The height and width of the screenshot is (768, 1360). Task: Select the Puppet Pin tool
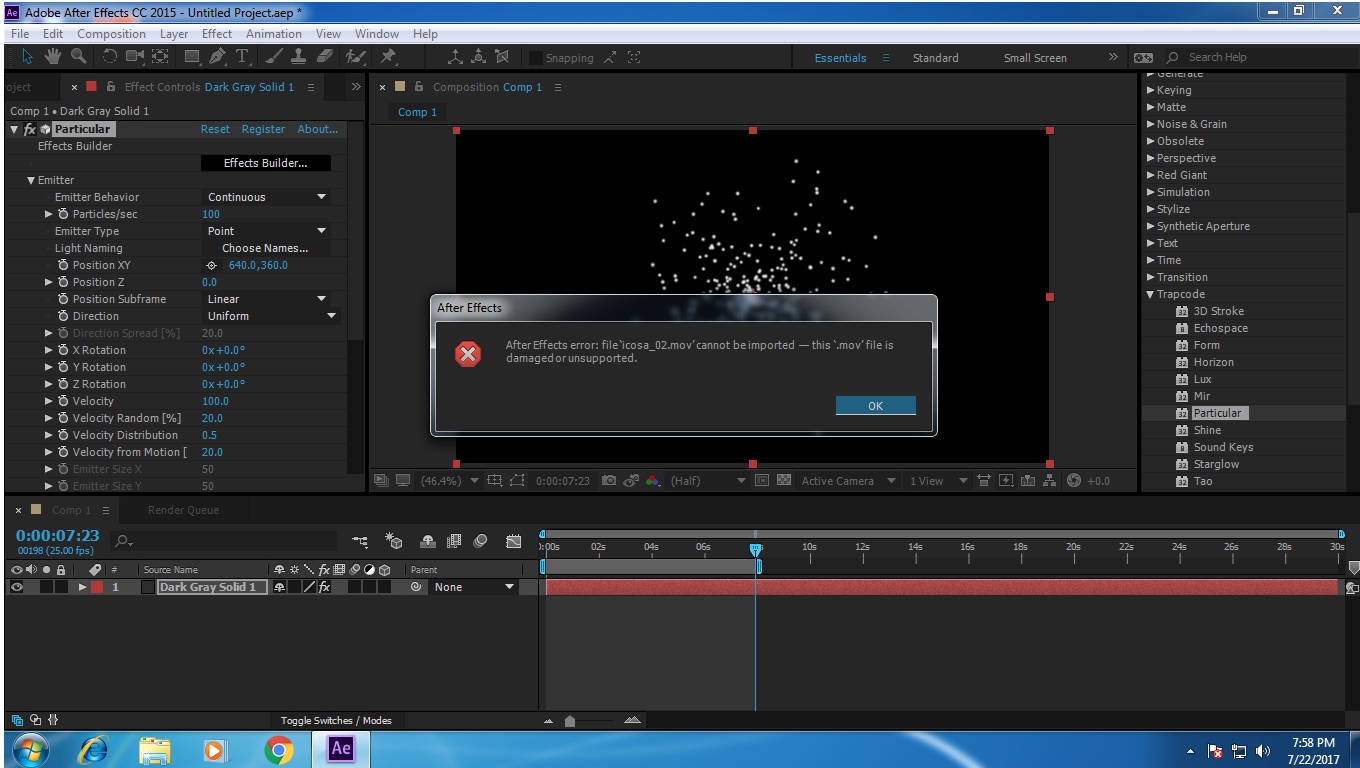388,57
